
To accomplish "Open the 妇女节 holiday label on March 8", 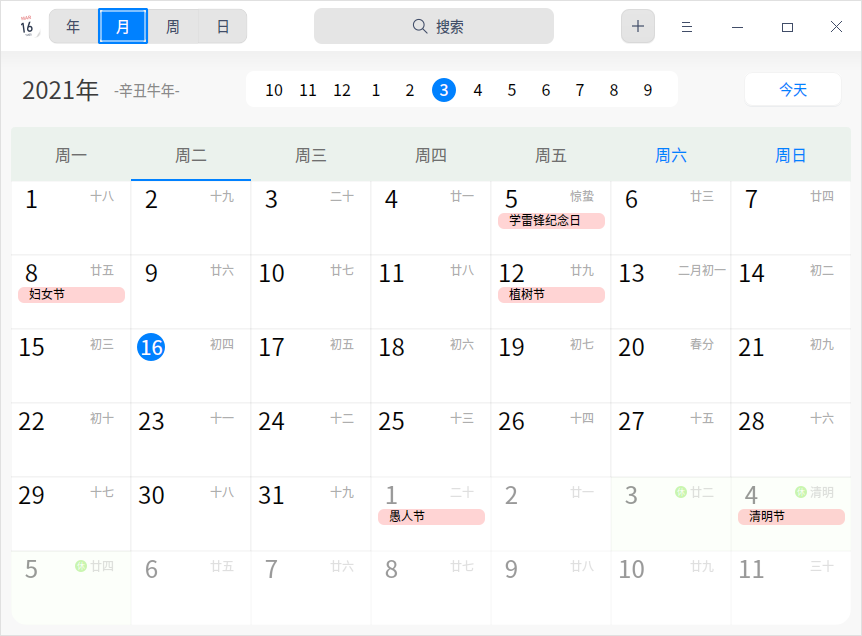I will click(70, 294).
